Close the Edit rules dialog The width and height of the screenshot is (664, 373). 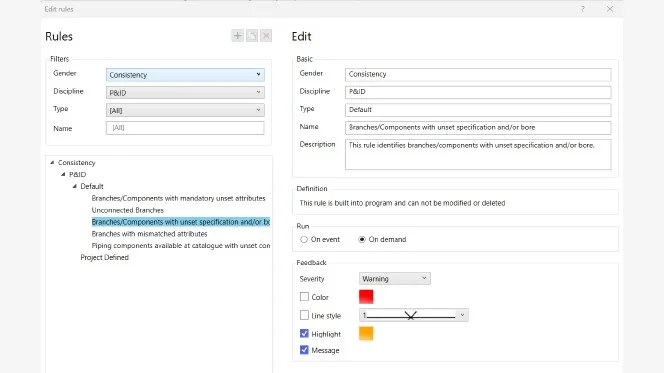point(610,9)
